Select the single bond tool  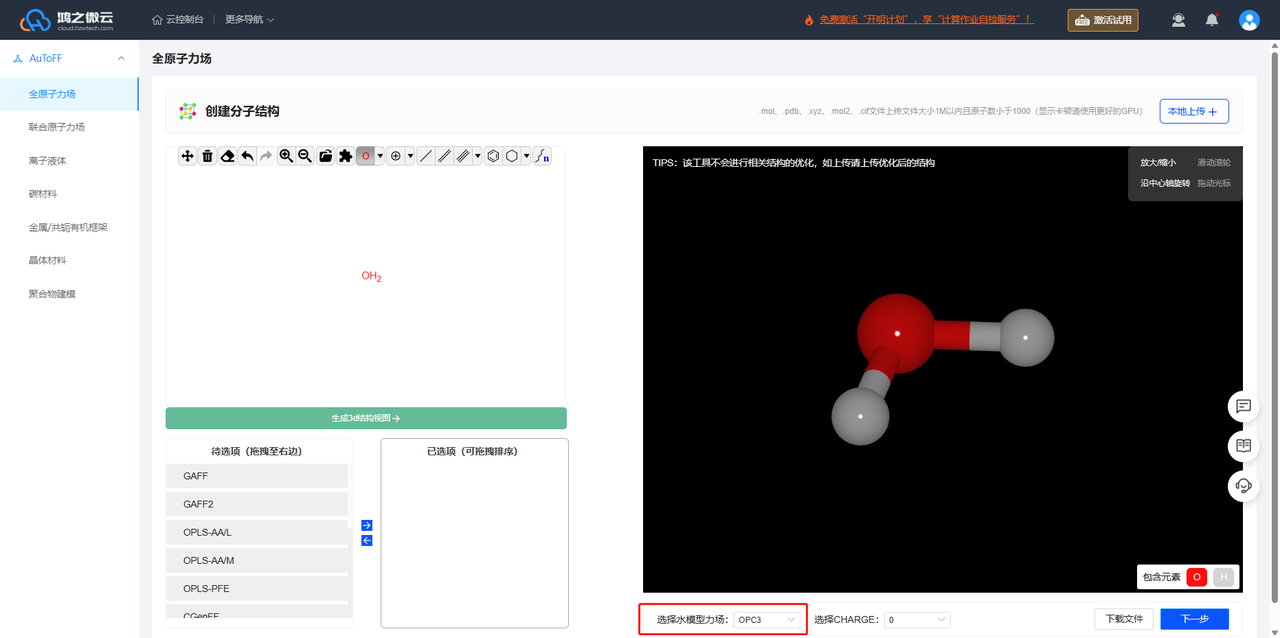[x=425, y=156]
